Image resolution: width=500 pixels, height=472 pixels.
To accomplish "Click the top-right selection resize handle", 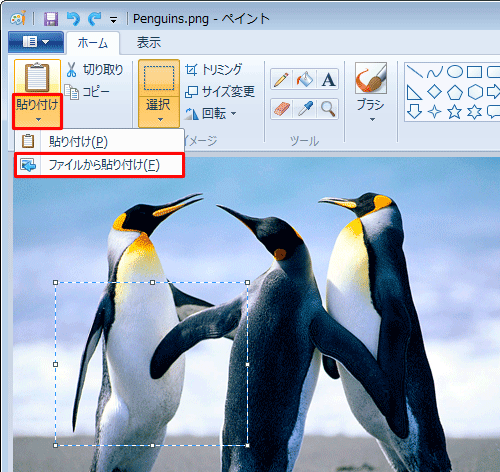I will point(247,283).
